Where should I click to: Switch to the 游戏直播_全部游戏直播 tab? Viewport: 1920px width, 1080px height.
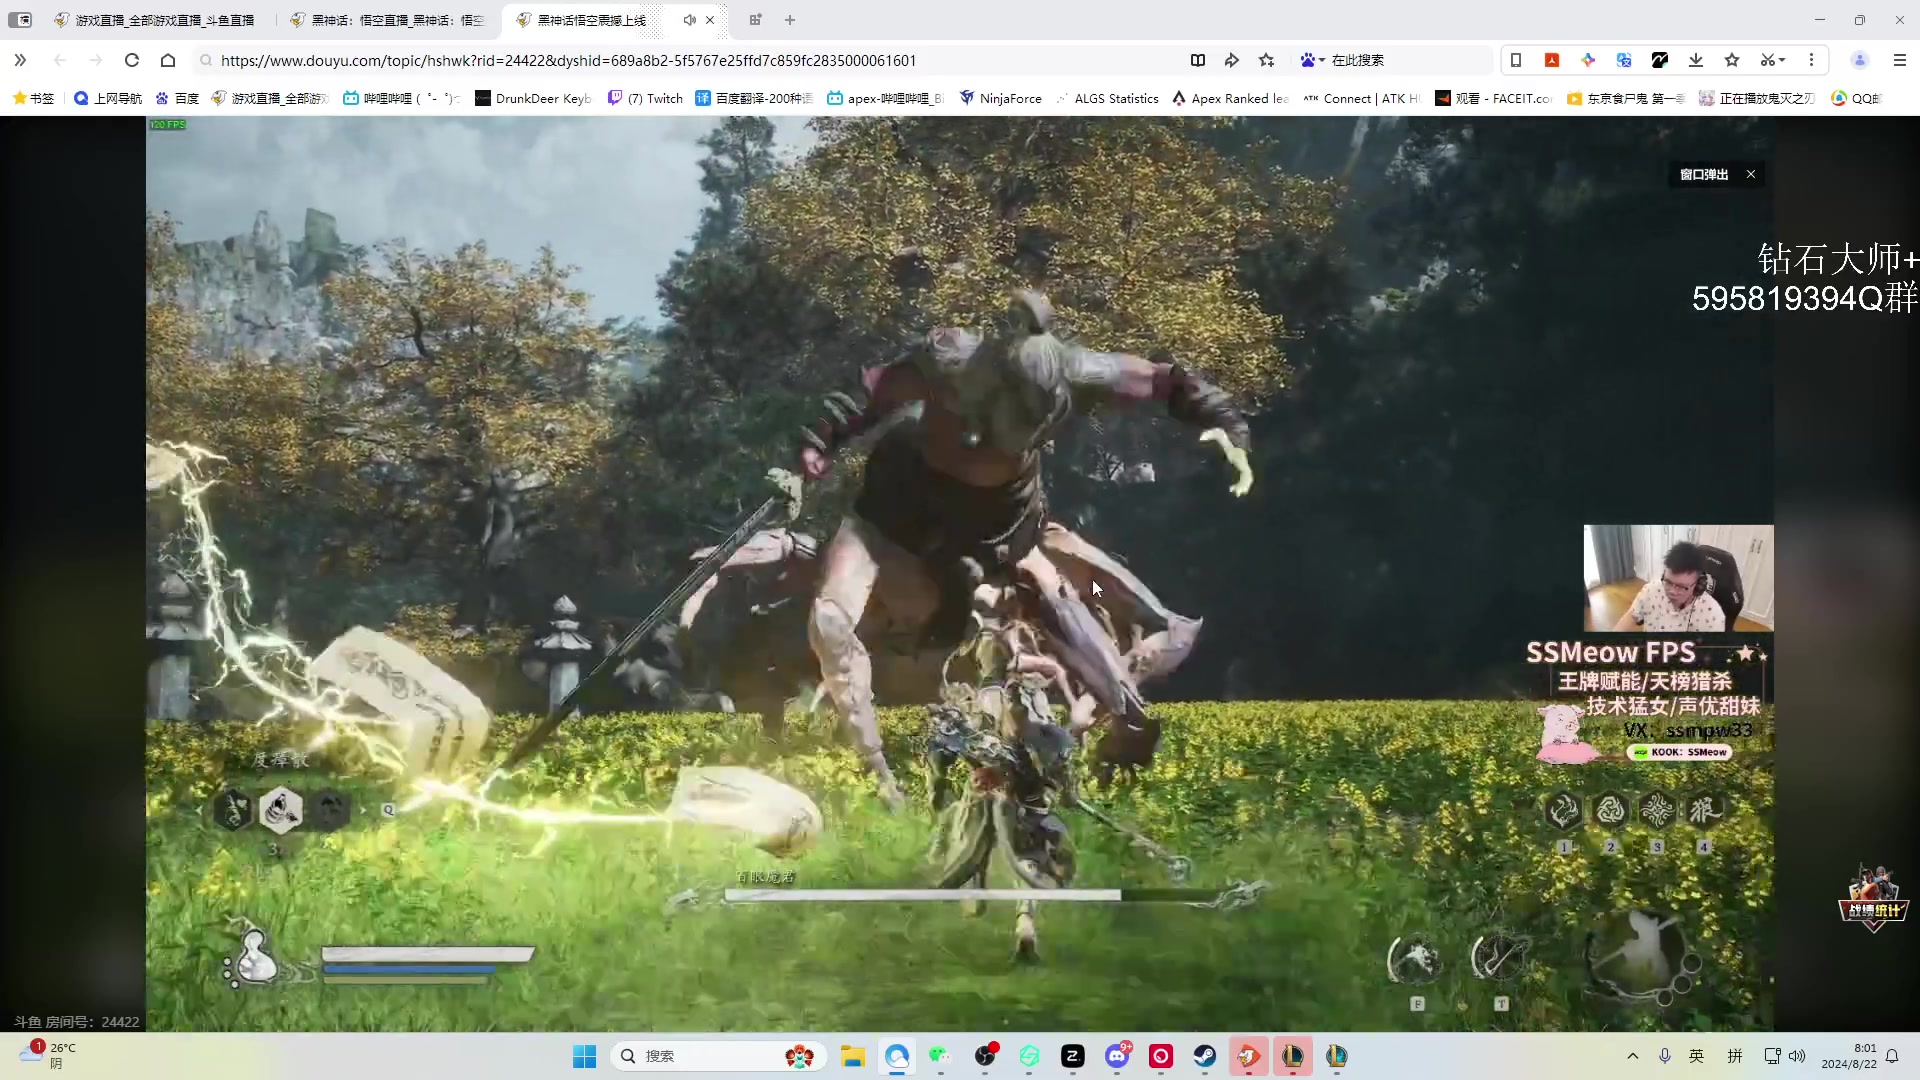155,20
